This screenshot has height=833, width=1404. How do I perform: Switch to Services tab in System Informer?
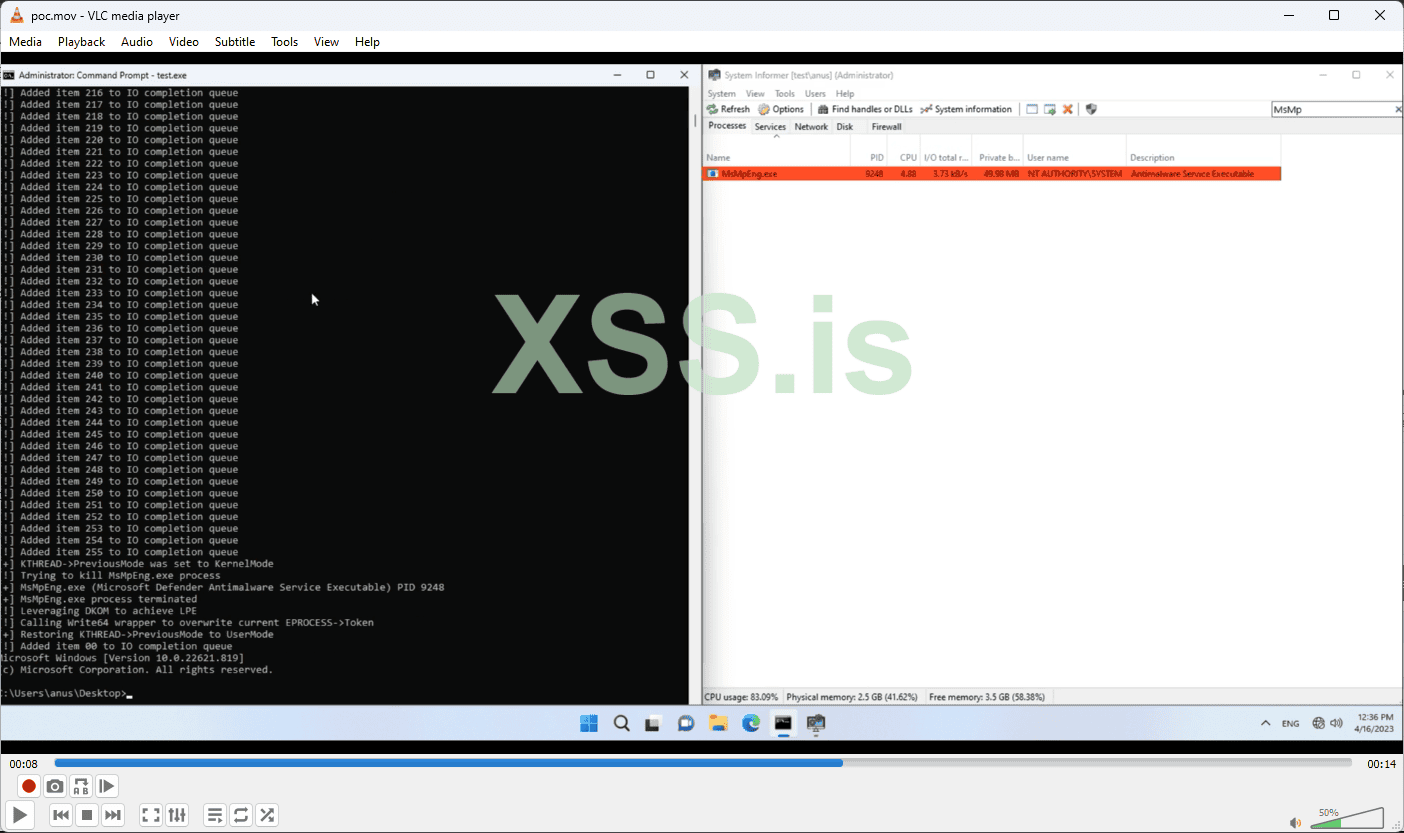pyautogui.click(x=770, y=127)
